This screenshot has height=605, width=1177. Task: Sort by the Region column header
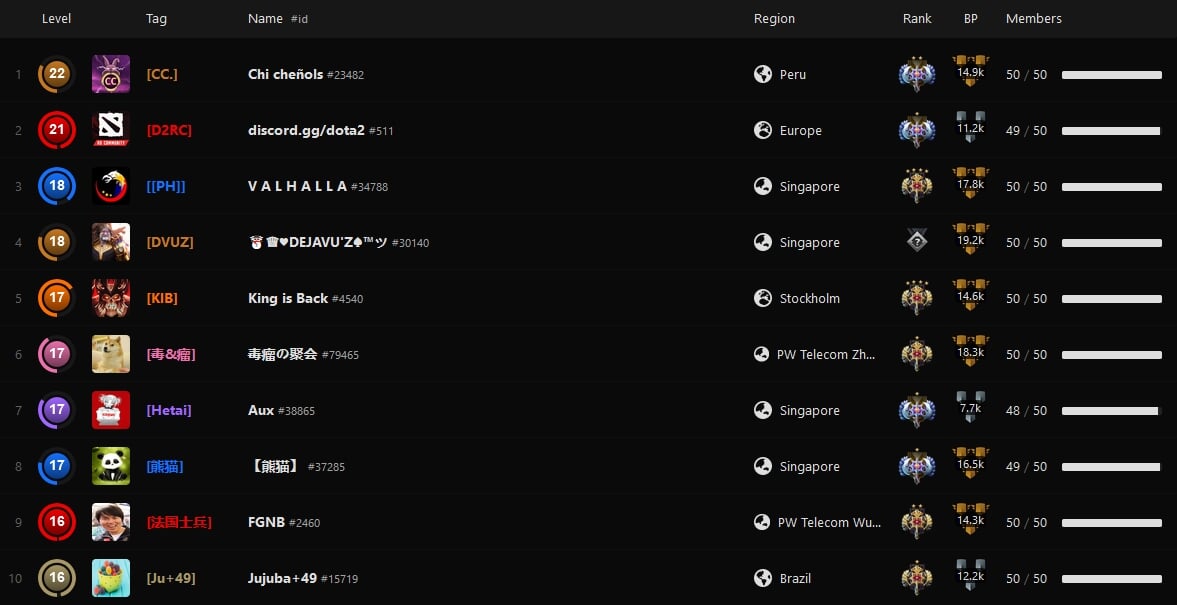774,19
